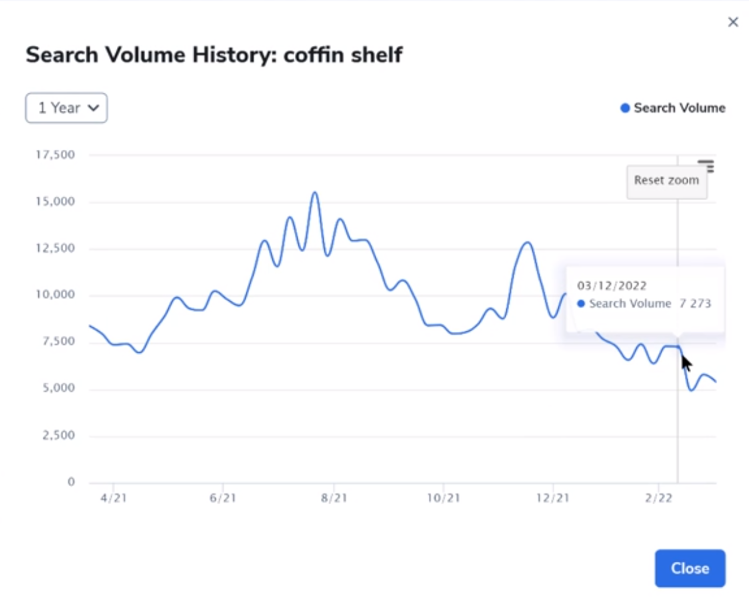Click the 10/21 x-axis label
Viewport: 749px width, 609px height.
point(443,497)
